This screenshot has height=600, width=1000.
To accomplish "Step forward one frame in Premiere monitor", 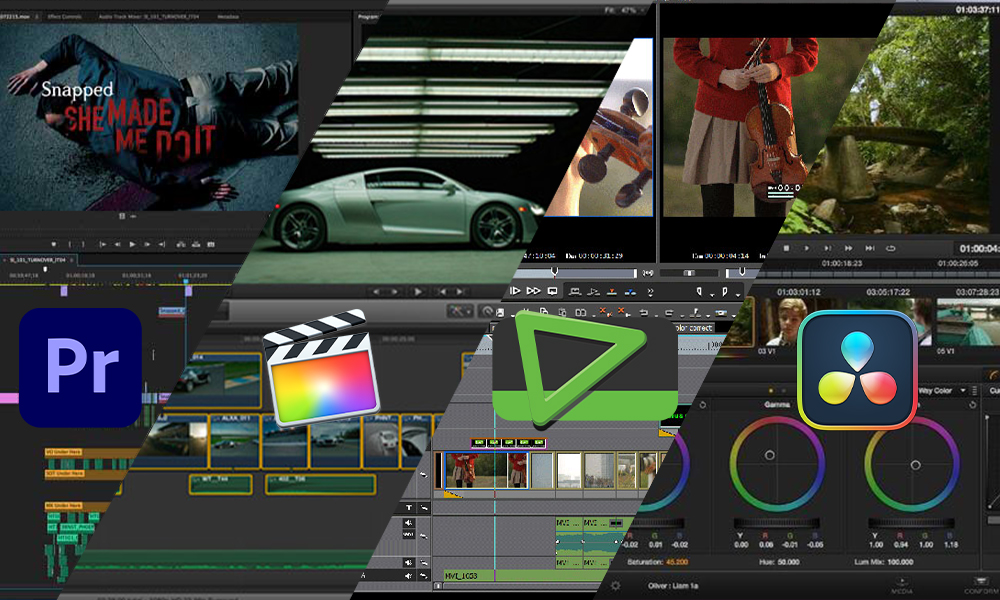I will [x=147, y=244].
